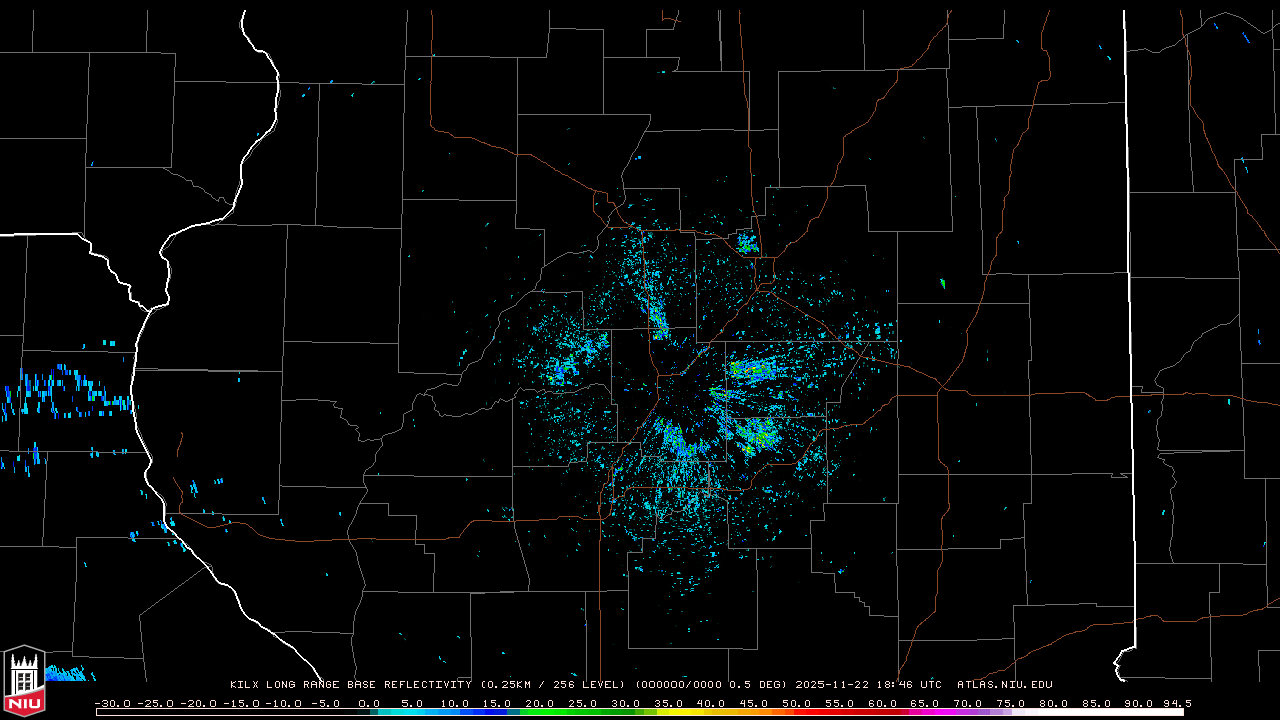The image size is (1280, 720).
Task: Click the 94.5 label on color scale
Action: tap(1175, 703)
